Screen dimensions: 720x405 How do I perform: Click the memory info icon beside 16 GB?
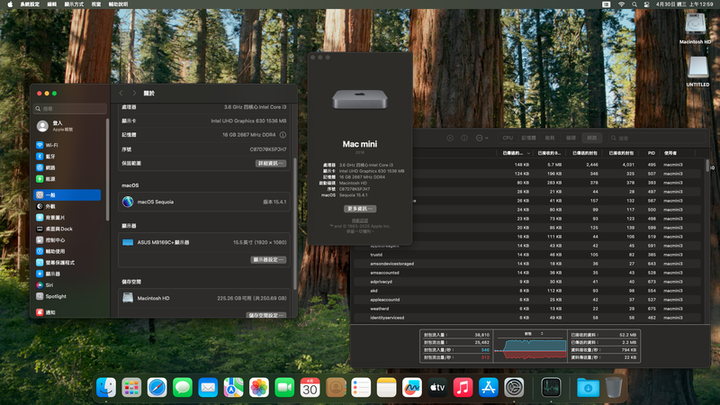click(283, 135)
